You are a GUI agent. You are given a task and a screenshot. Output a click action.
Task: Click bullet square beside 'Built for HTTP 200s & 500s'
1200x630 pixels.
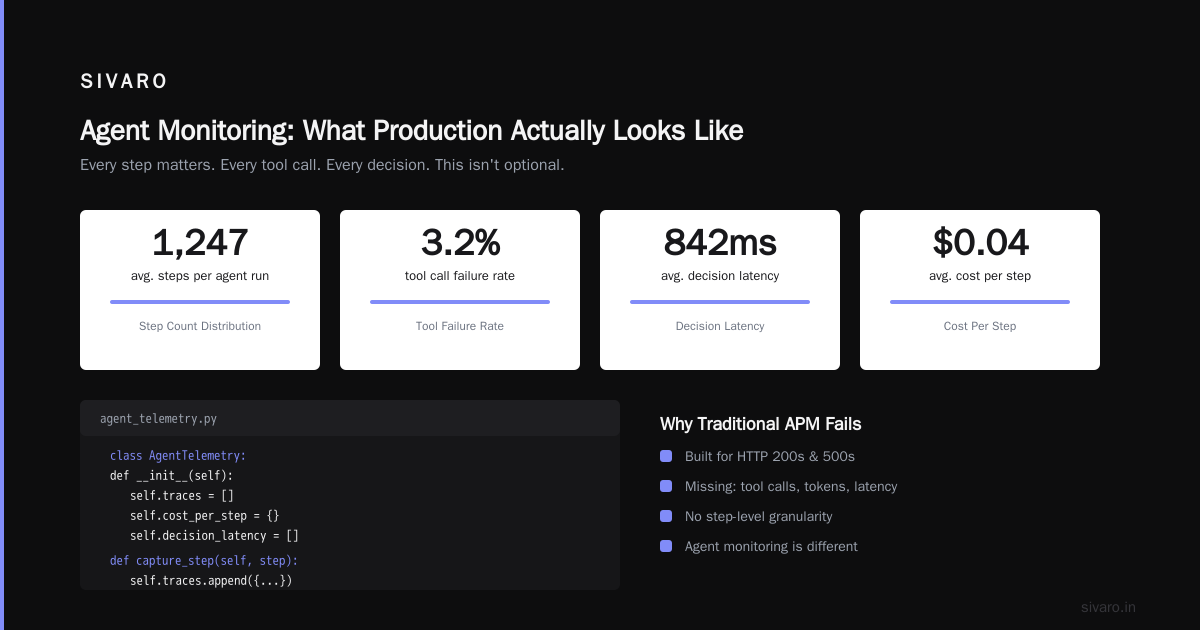(x=666, y=456)
